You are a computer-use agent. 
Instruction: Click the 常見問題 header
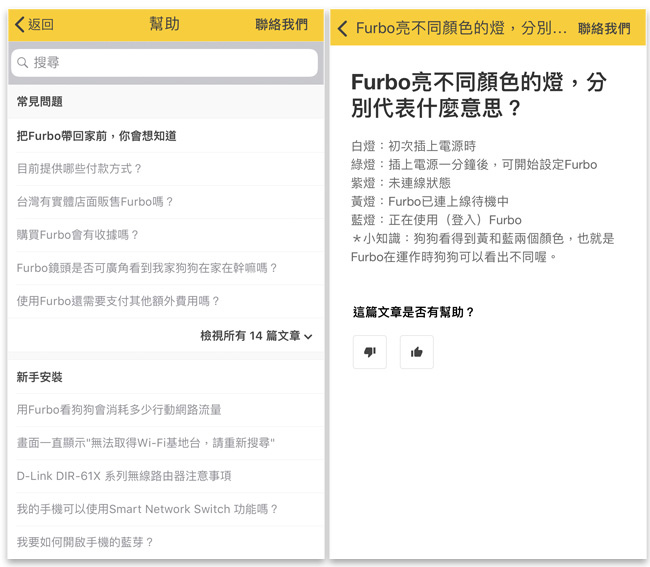[x=39, y=102]
